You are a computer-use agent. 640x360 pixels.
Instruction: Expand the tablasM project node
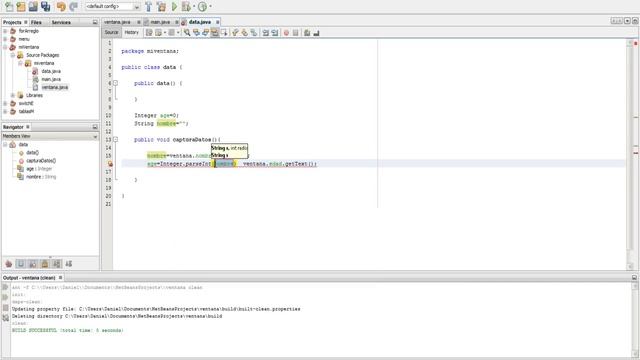click(x=5, y=111)
